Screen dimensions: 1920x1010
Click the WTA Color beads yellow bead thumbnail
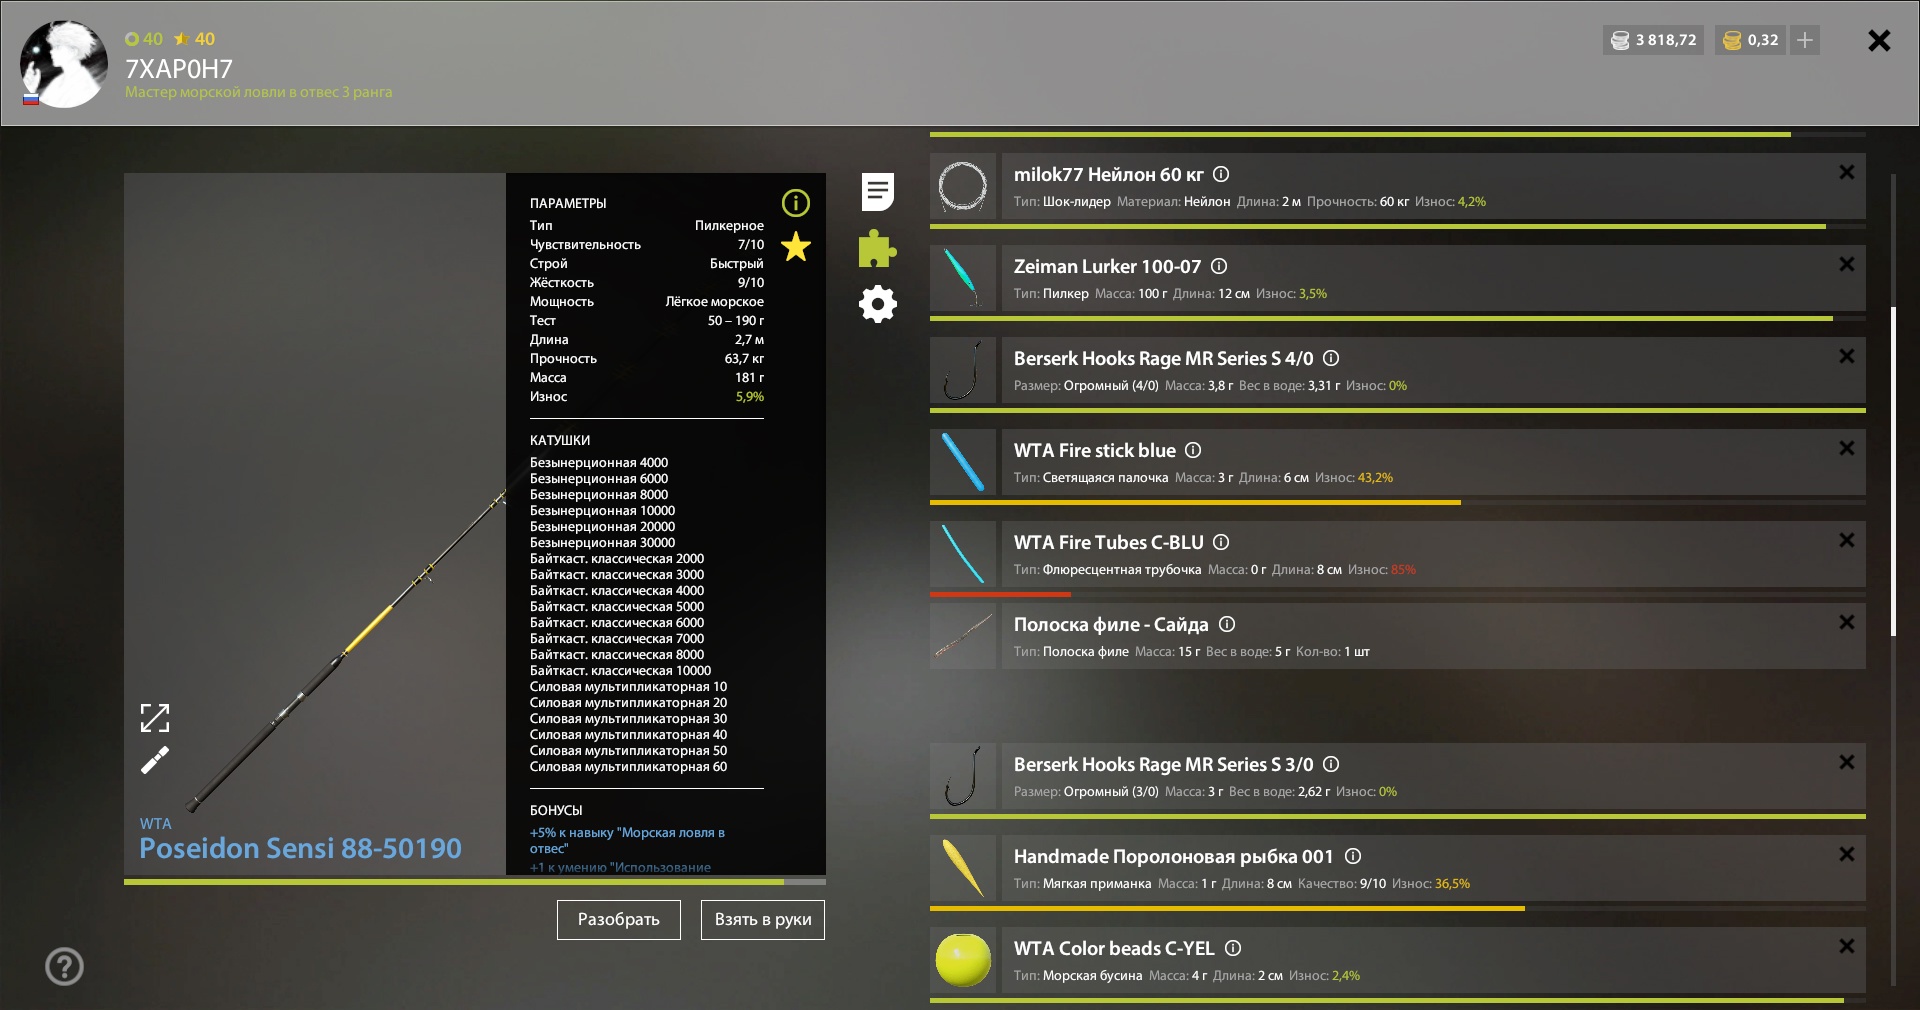tap(963, 960)
